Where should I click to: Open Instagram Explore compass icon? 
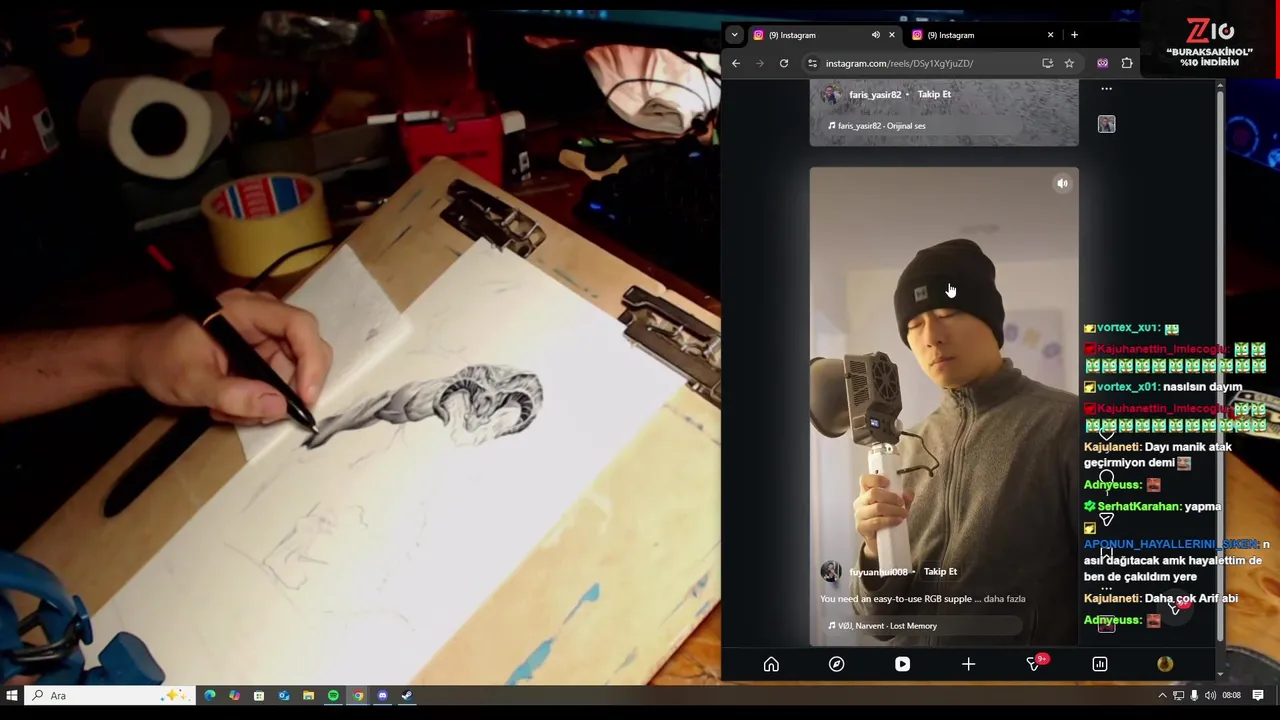point(836,664)
